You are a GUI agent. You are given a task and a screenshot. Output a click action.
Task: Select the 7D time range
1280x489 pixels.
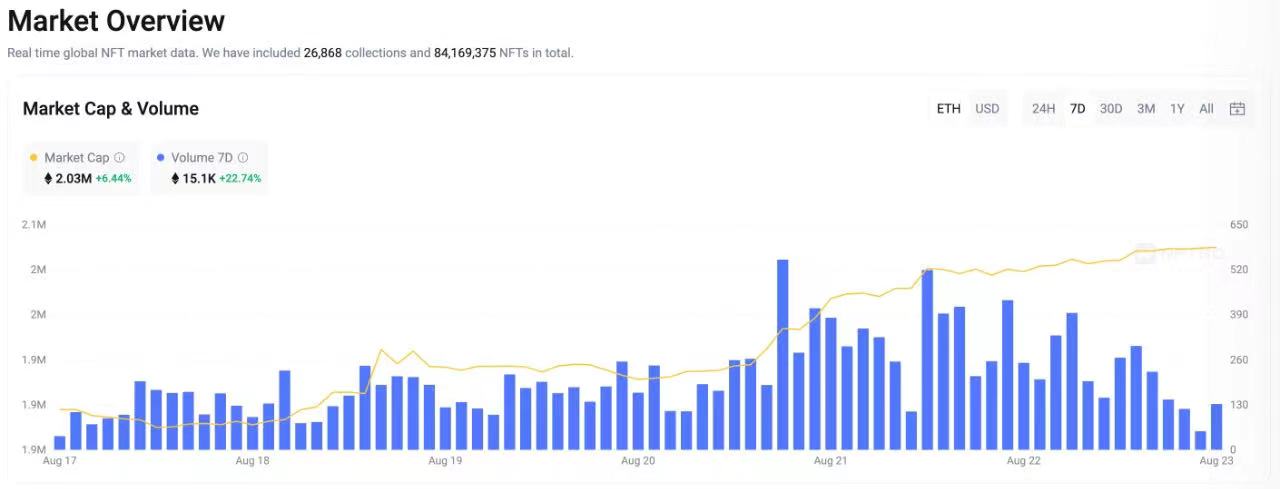(1077, 109)
